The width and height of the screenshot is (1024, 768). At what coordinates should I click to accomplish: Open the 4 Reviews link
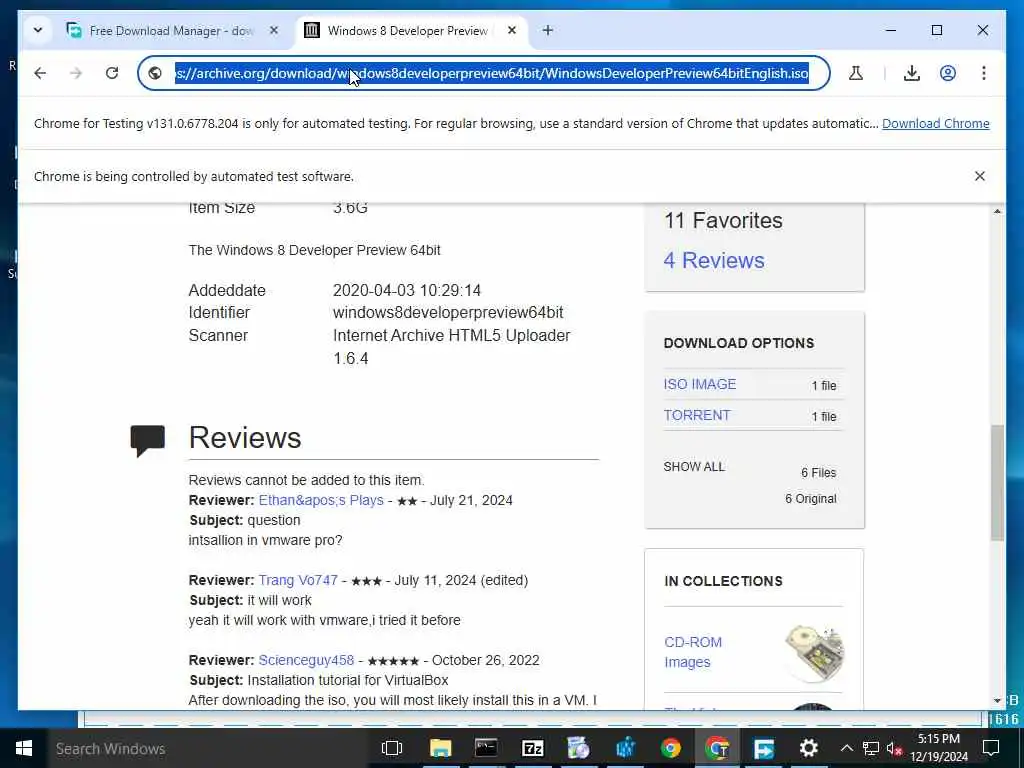pyautogui.click(x=714, y=261)
